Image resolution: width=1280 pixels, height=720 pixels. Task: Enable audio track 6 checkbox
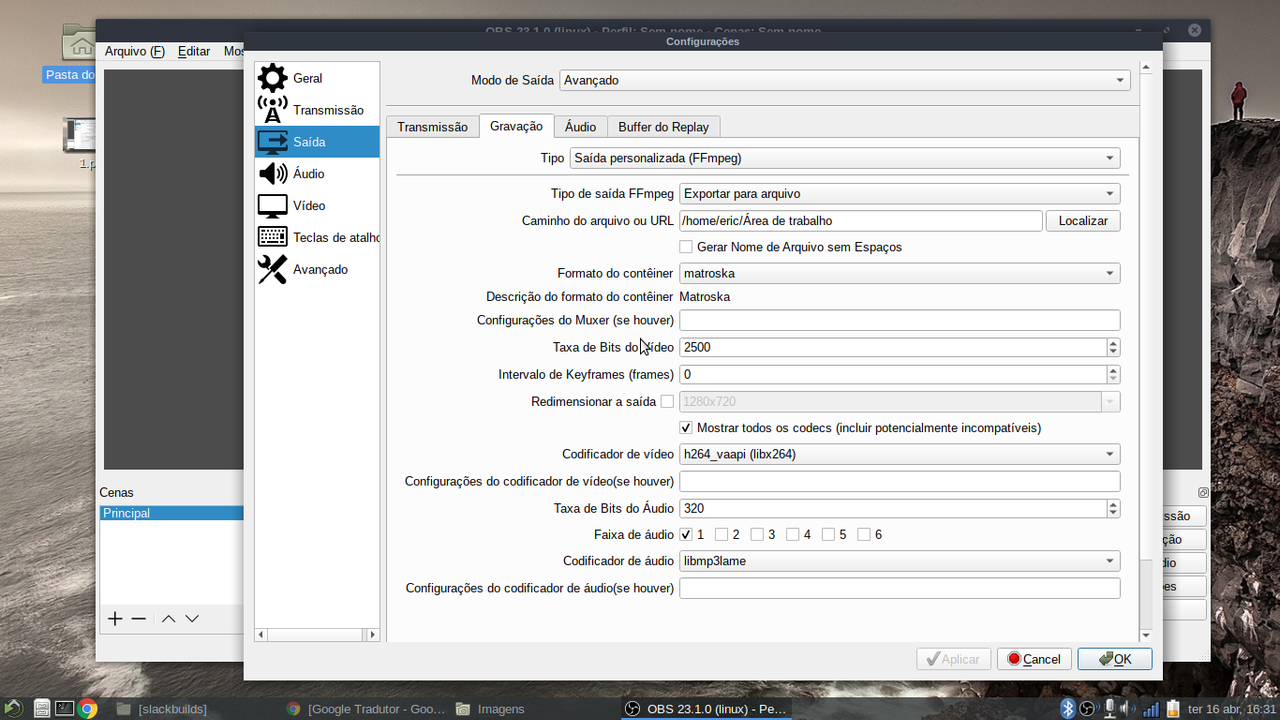[x=863, y=535]
